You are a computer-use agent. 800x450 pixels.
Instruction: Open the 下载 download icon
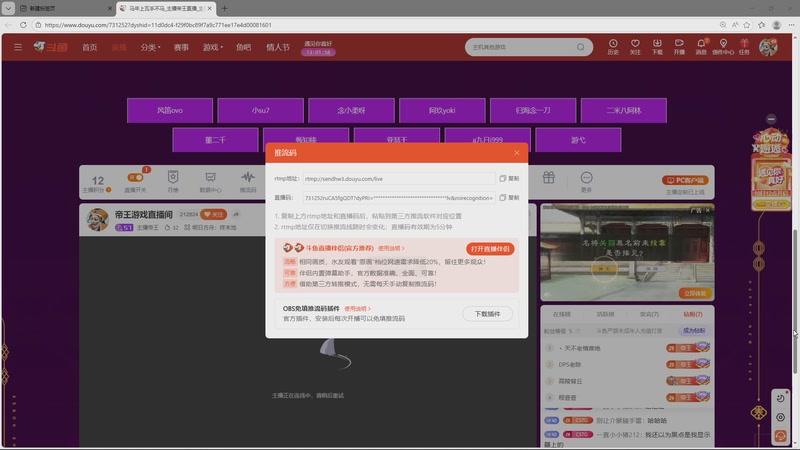[x=657, y=47]
